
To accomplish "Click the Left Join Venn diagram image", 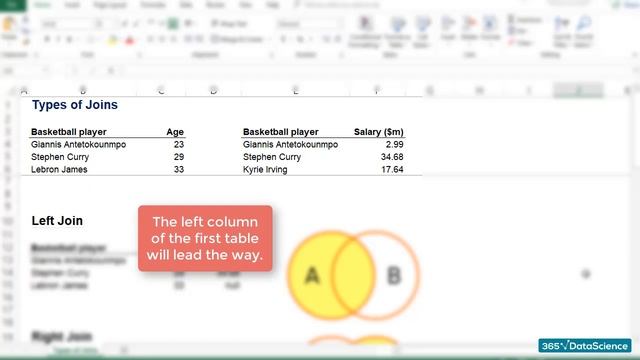I will (353, 275).
